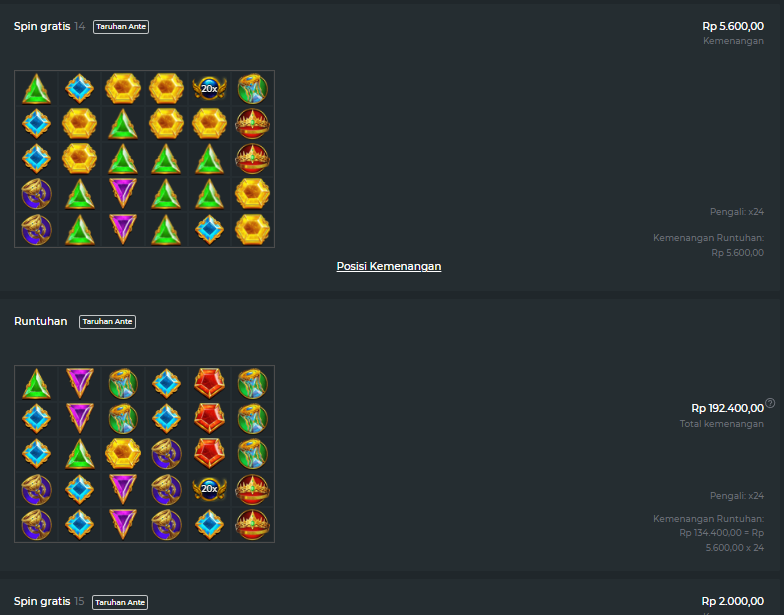Viewport: 784px width, 615px height.
Task: Select the bottom-right crown symbol in Runtuhan grid
Action: point(252,524)
